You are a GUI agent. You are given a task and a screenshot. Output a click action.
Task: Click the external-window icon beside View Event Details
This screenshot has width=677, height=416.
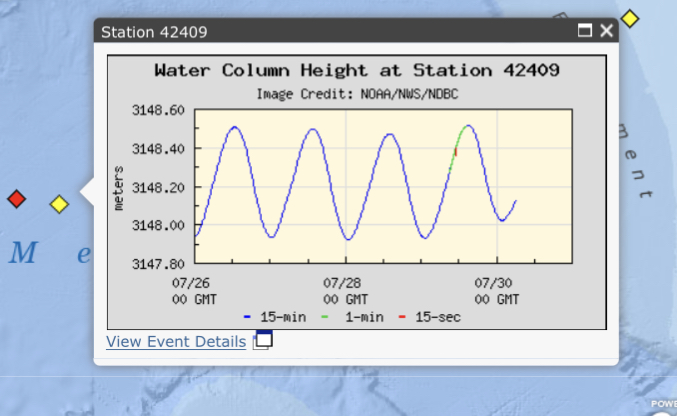tap(263, 340)
